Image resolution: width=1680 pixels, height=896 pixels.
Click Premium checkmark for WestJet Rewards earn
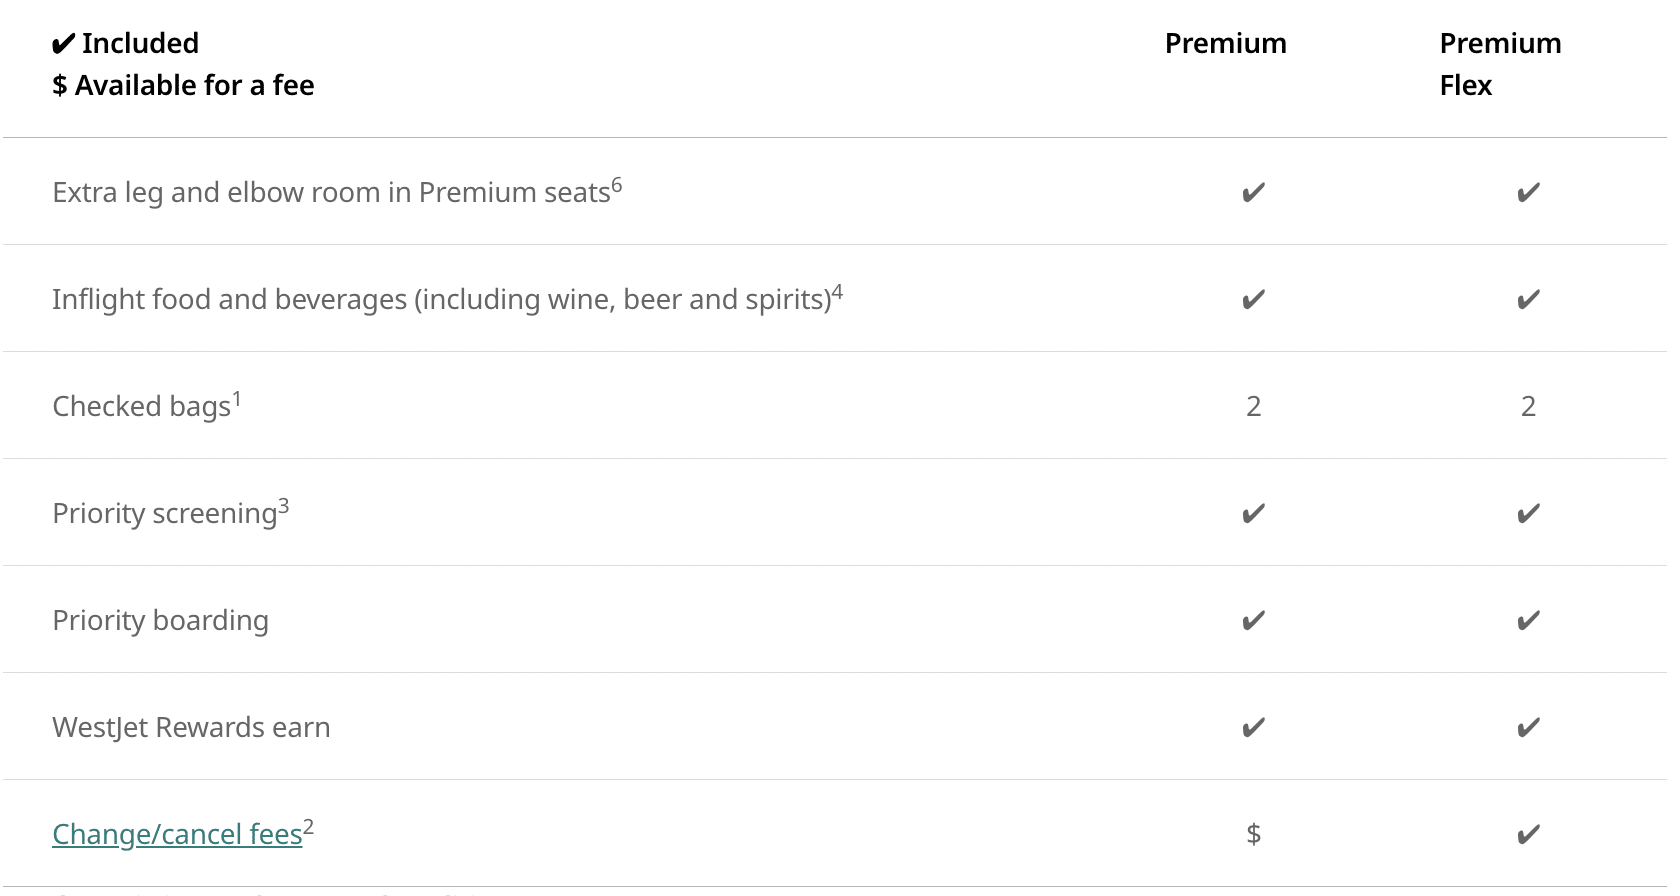[1253, 727]
